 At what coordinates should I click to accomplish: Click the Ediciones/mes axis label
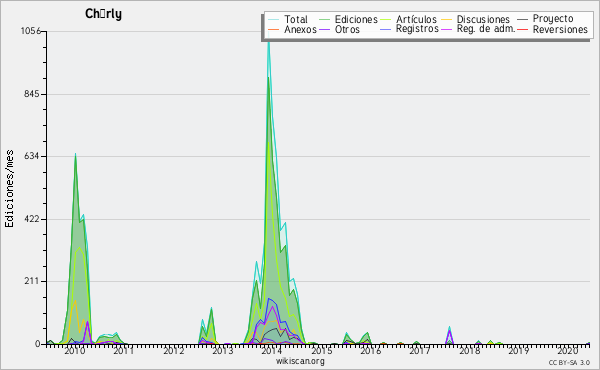click(10, 189)
